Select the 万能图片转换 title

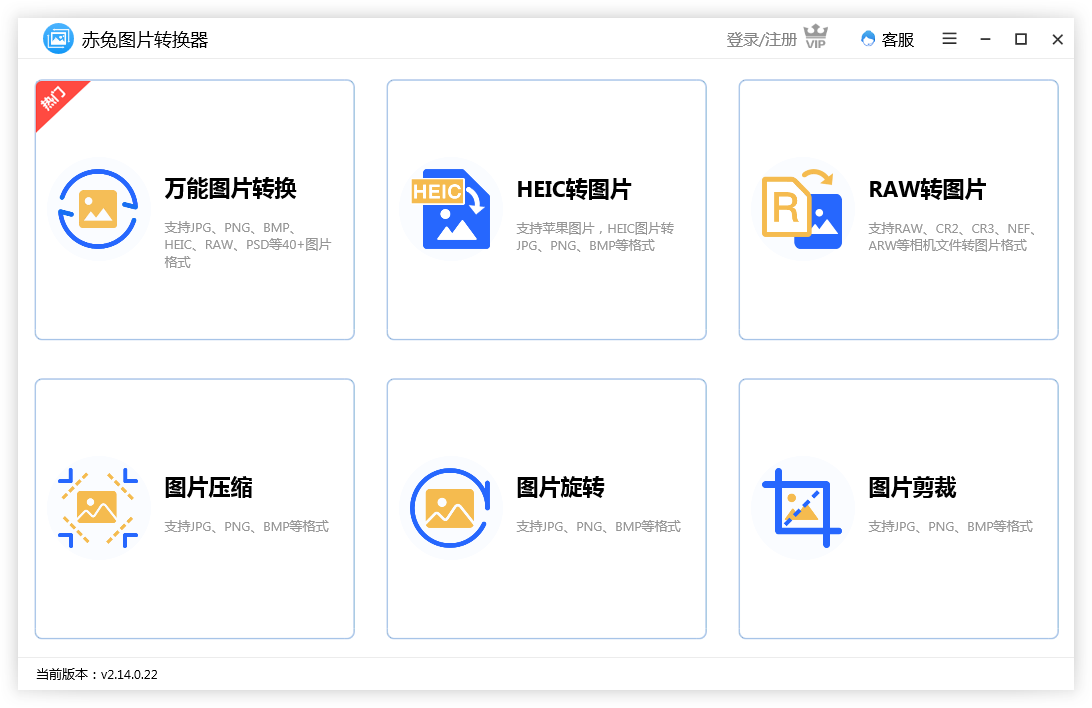tap(231, 189)
